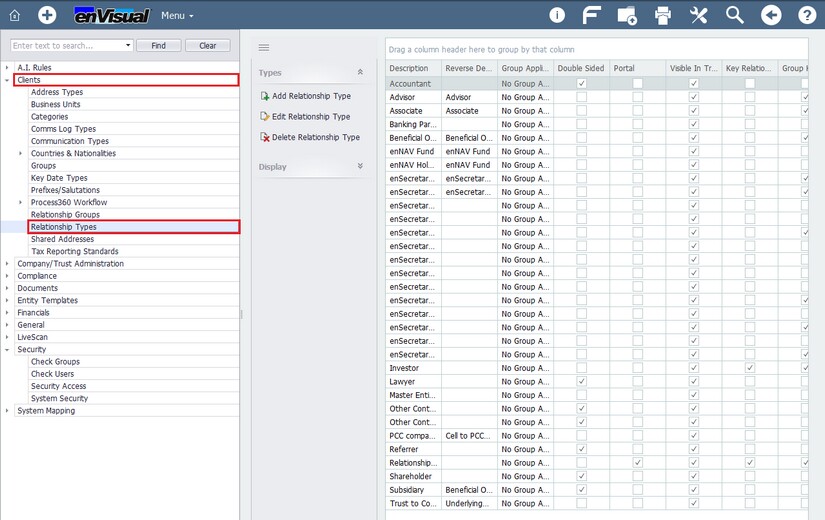The height and width of the screenshot is (520, 825).
Task: Click the Subsidiary description cell
Action: point(413,489)
